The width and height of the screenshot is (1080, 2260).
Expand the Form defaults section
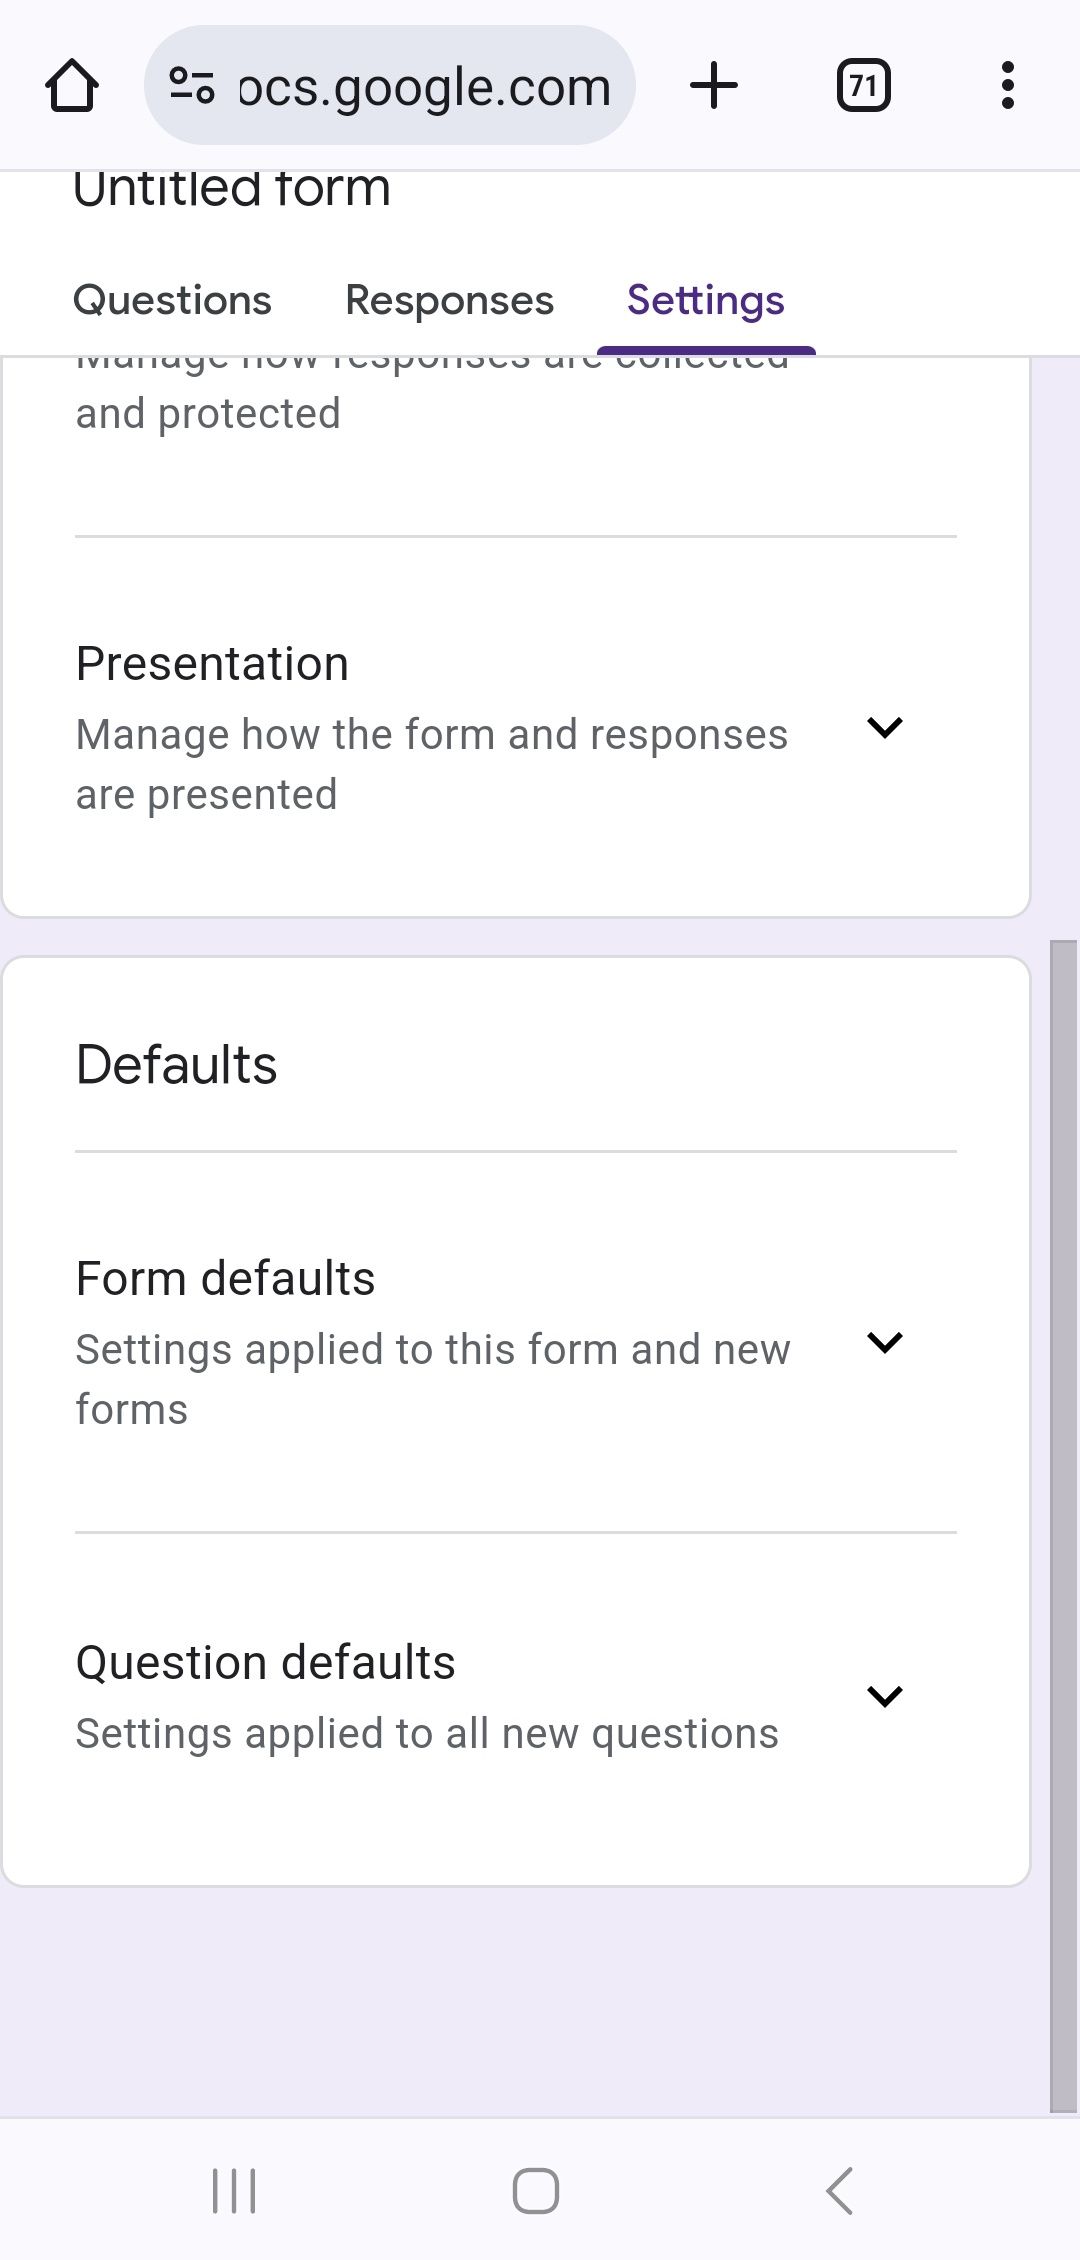(x=887, y=1343)
